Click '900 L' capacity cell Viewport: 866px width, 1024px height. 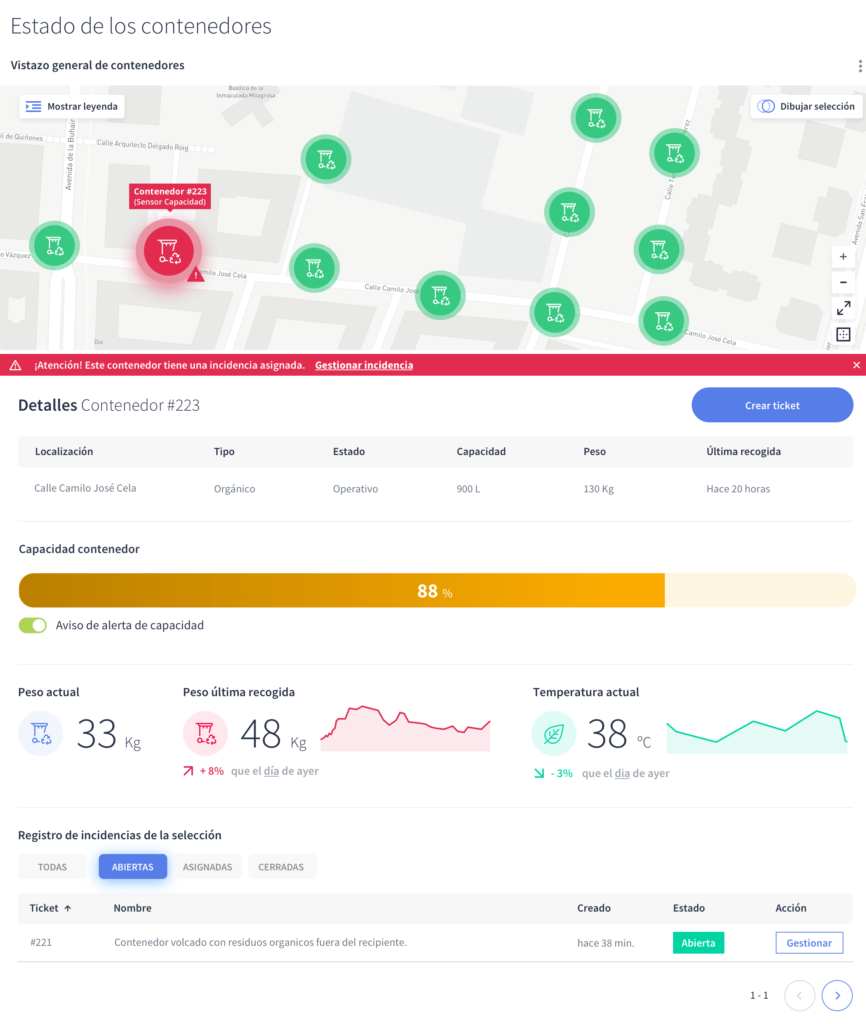click(468, 488)
